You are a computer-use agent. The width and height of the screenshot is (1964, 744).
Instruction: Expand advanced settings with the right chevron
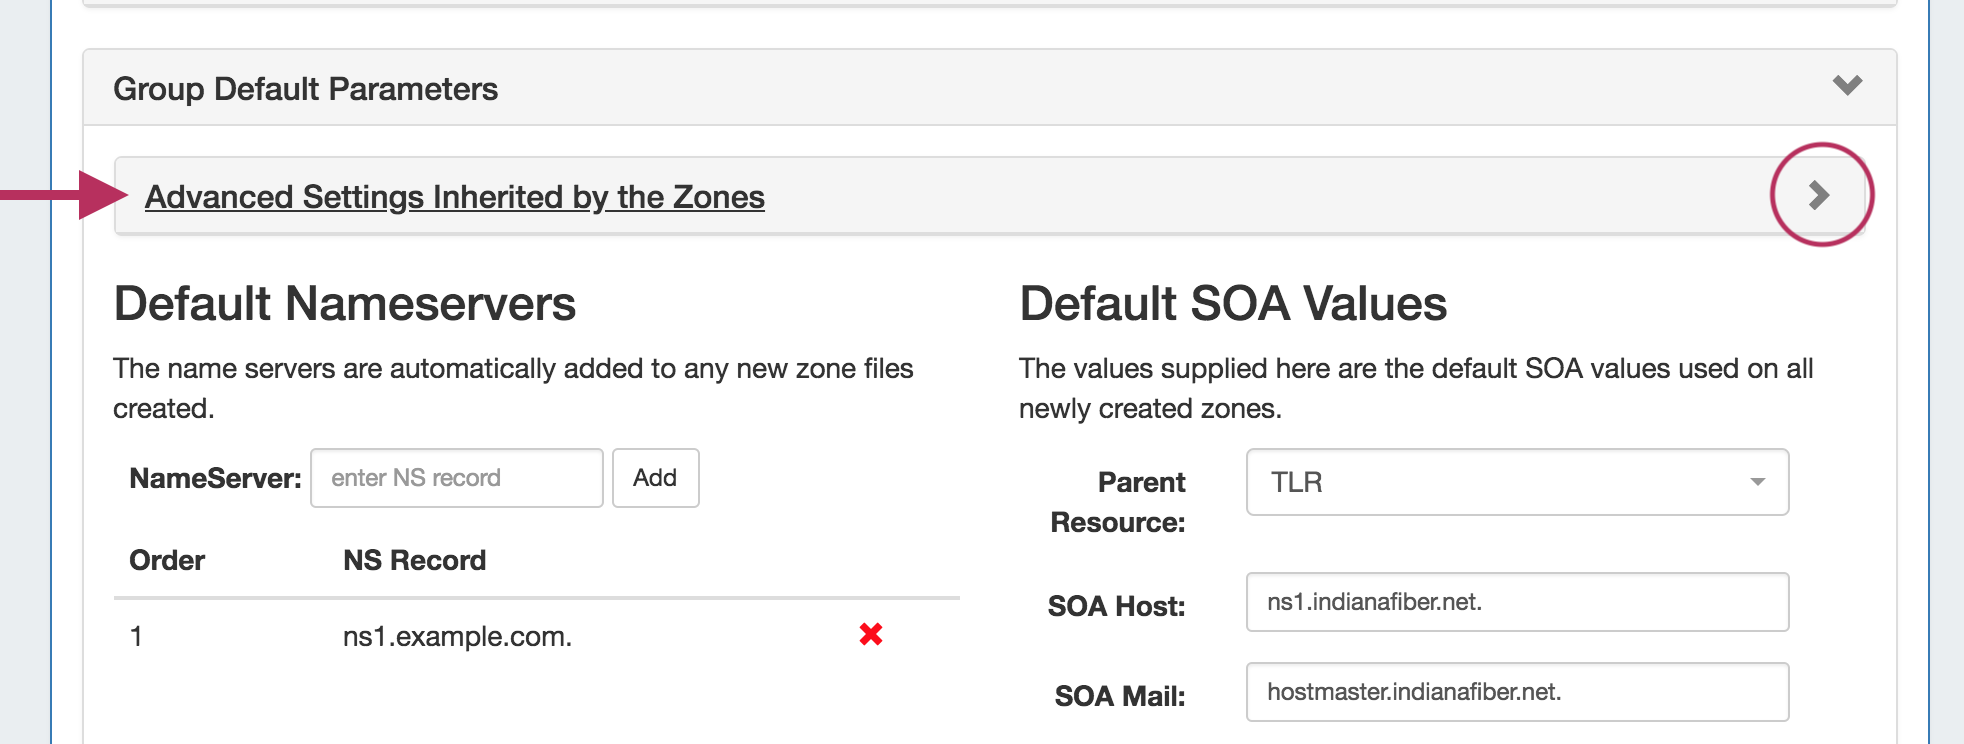[1819, 195]
